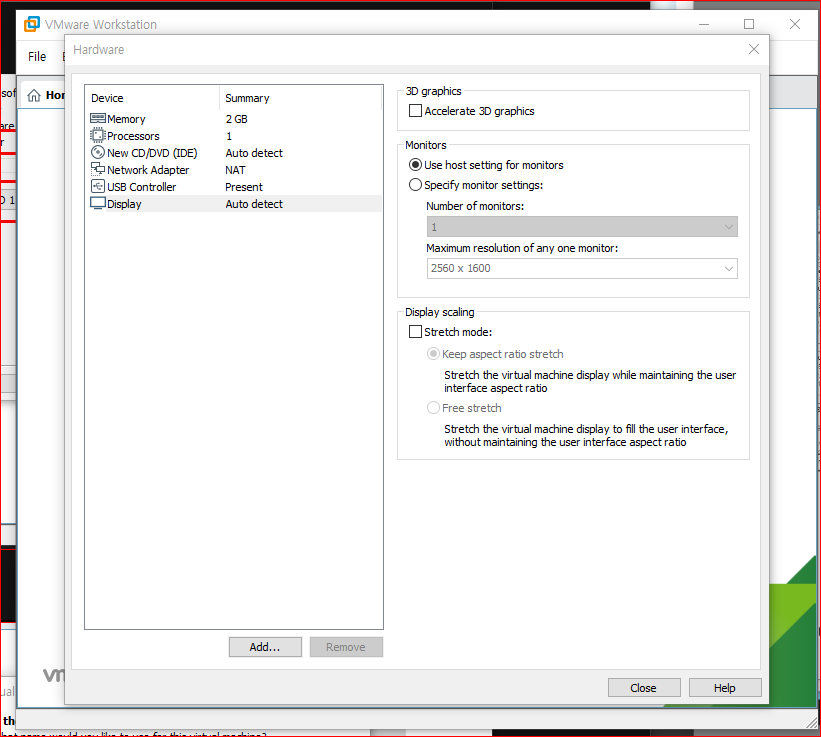Click the Network Adapter icon
This screenshot has height=737, width=821.
point(98,169)
